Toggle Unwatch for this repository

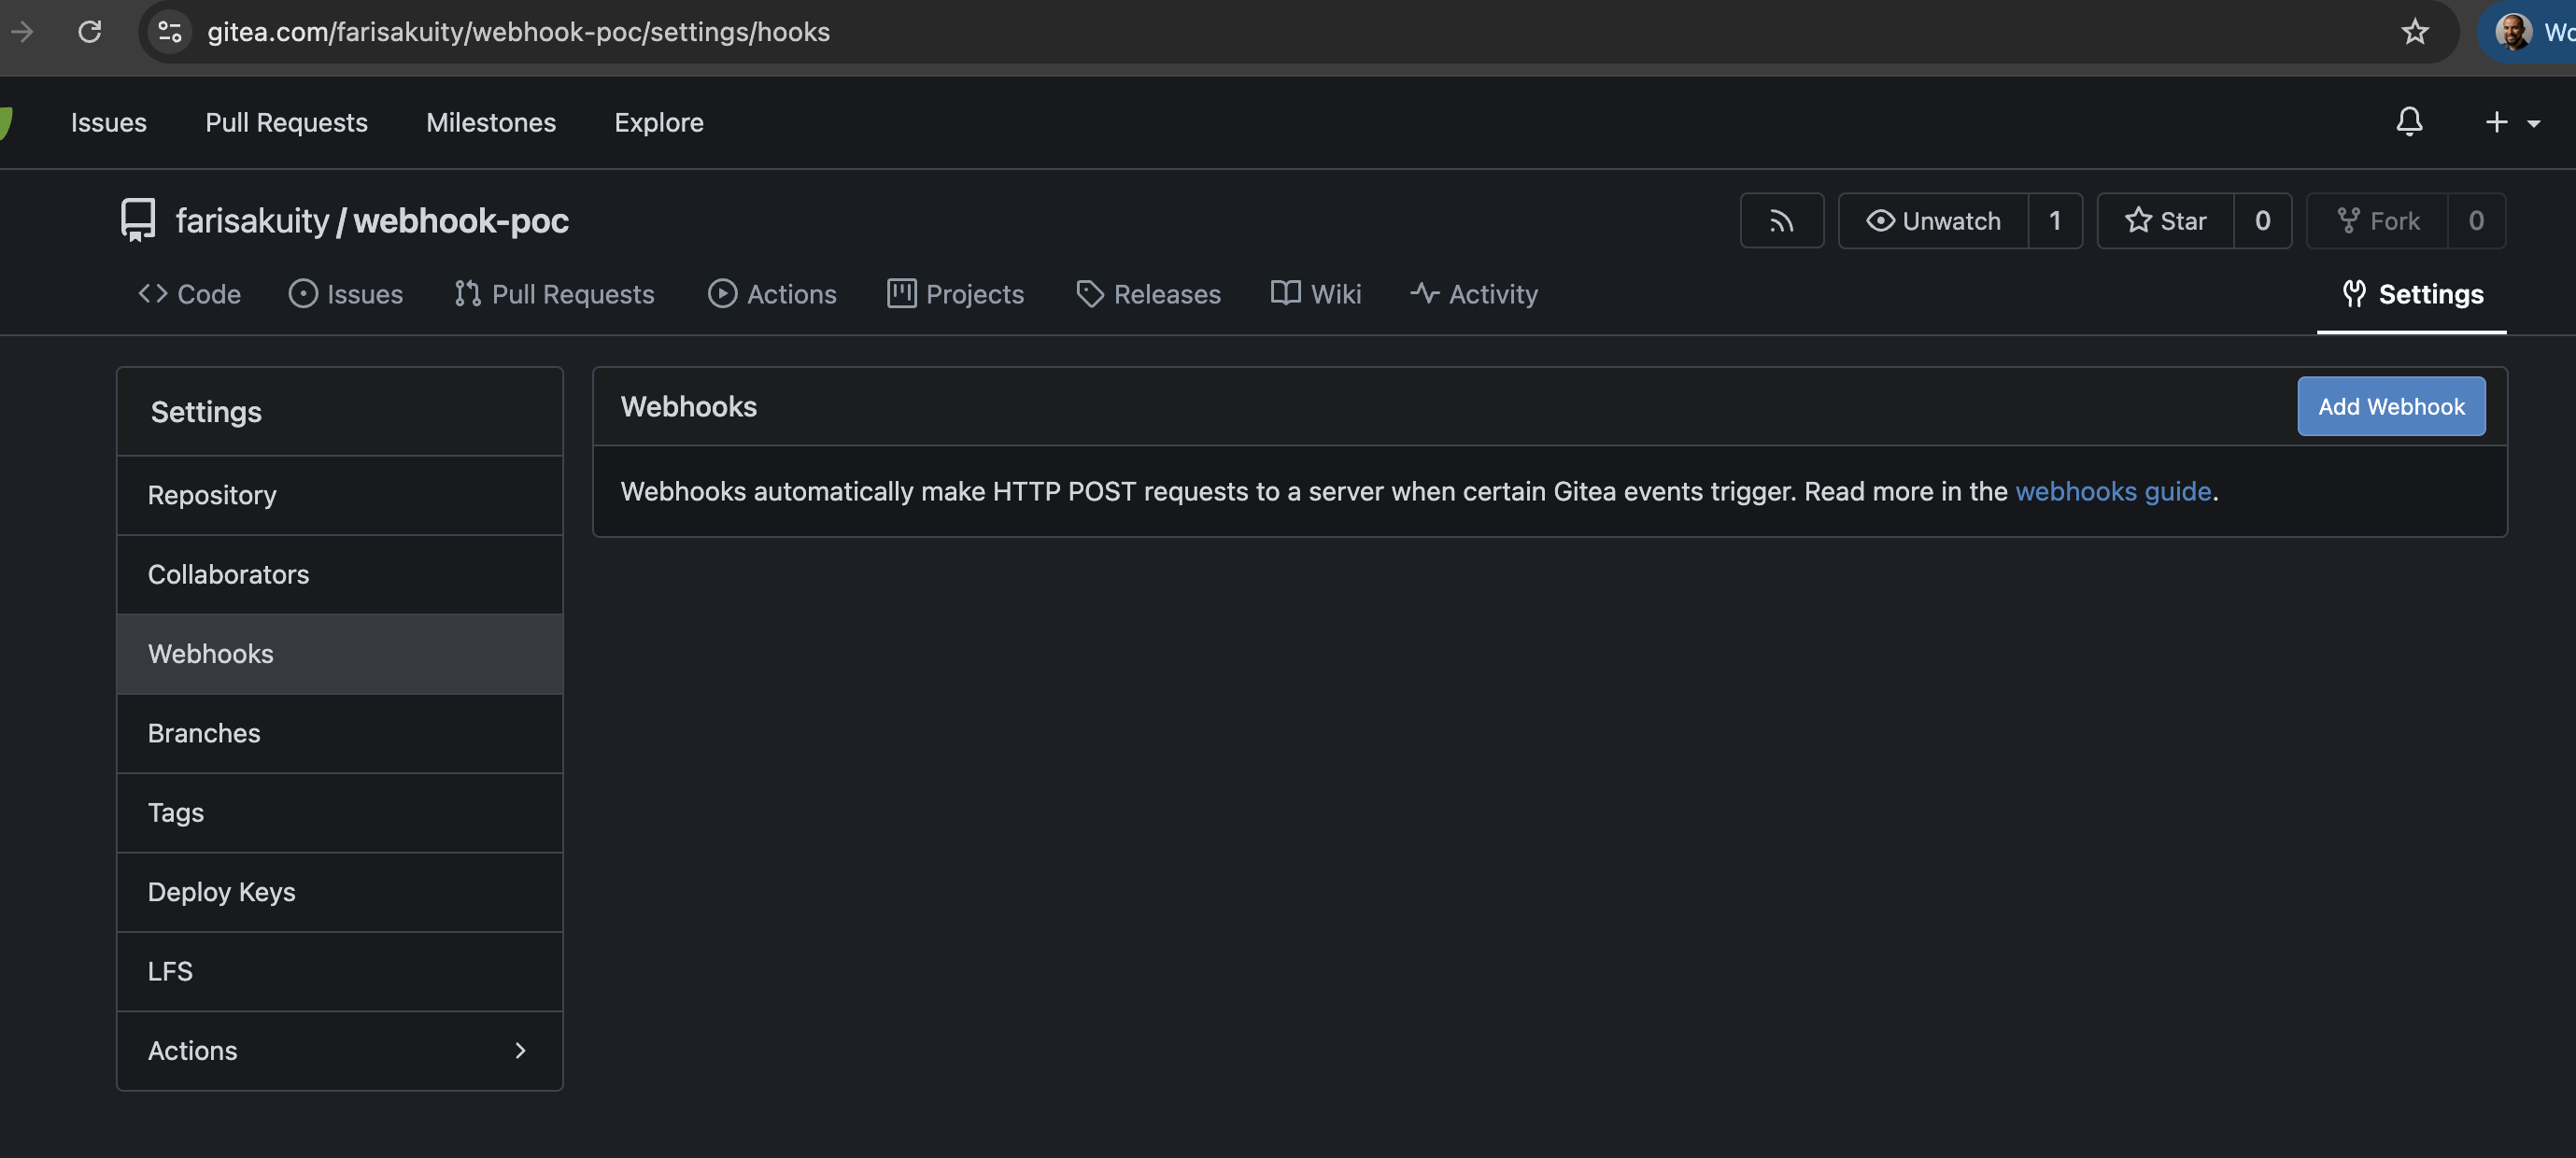pyautogui.click(x=1933, y=221)
